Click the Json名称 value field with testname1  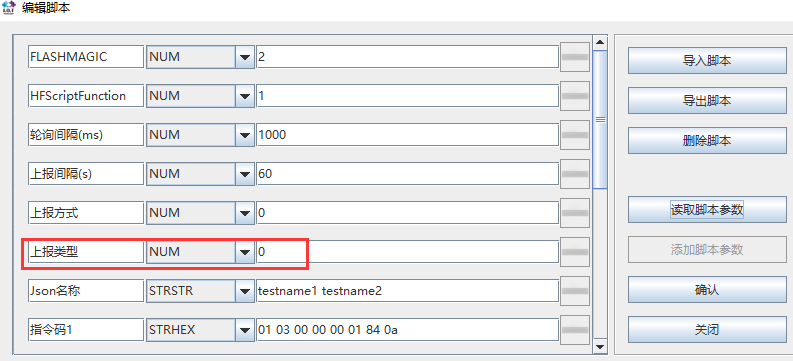(407, 291)
